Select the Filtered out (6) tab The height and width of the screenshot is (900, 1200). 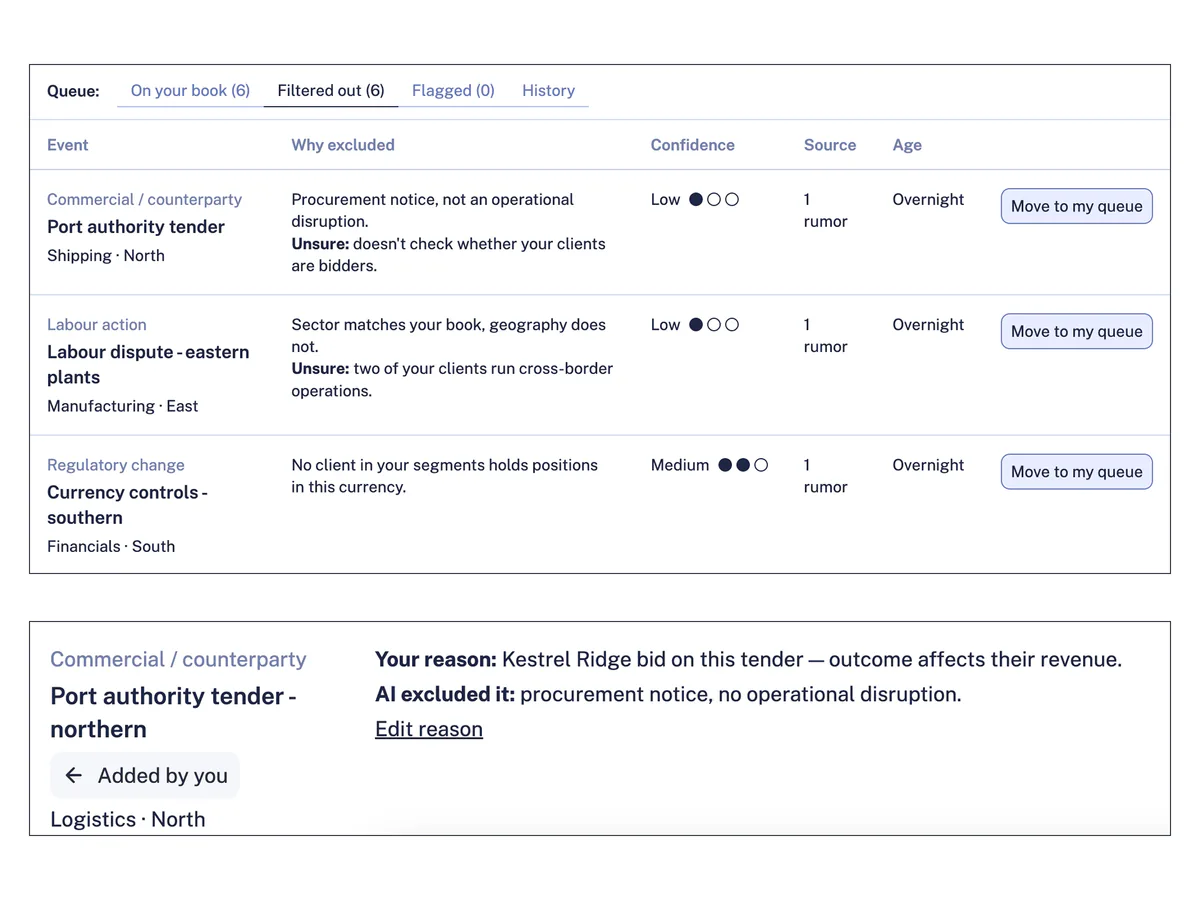pyautogui.click(x=331, y=90)
